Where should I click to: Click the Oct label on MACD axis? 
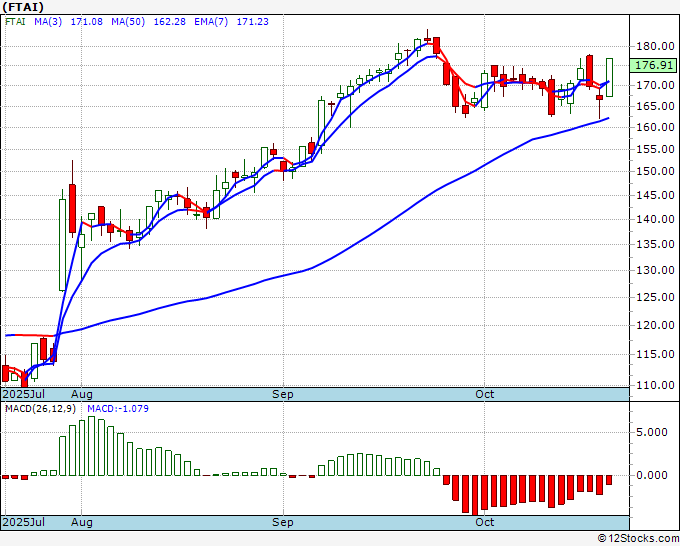[484, 522]
